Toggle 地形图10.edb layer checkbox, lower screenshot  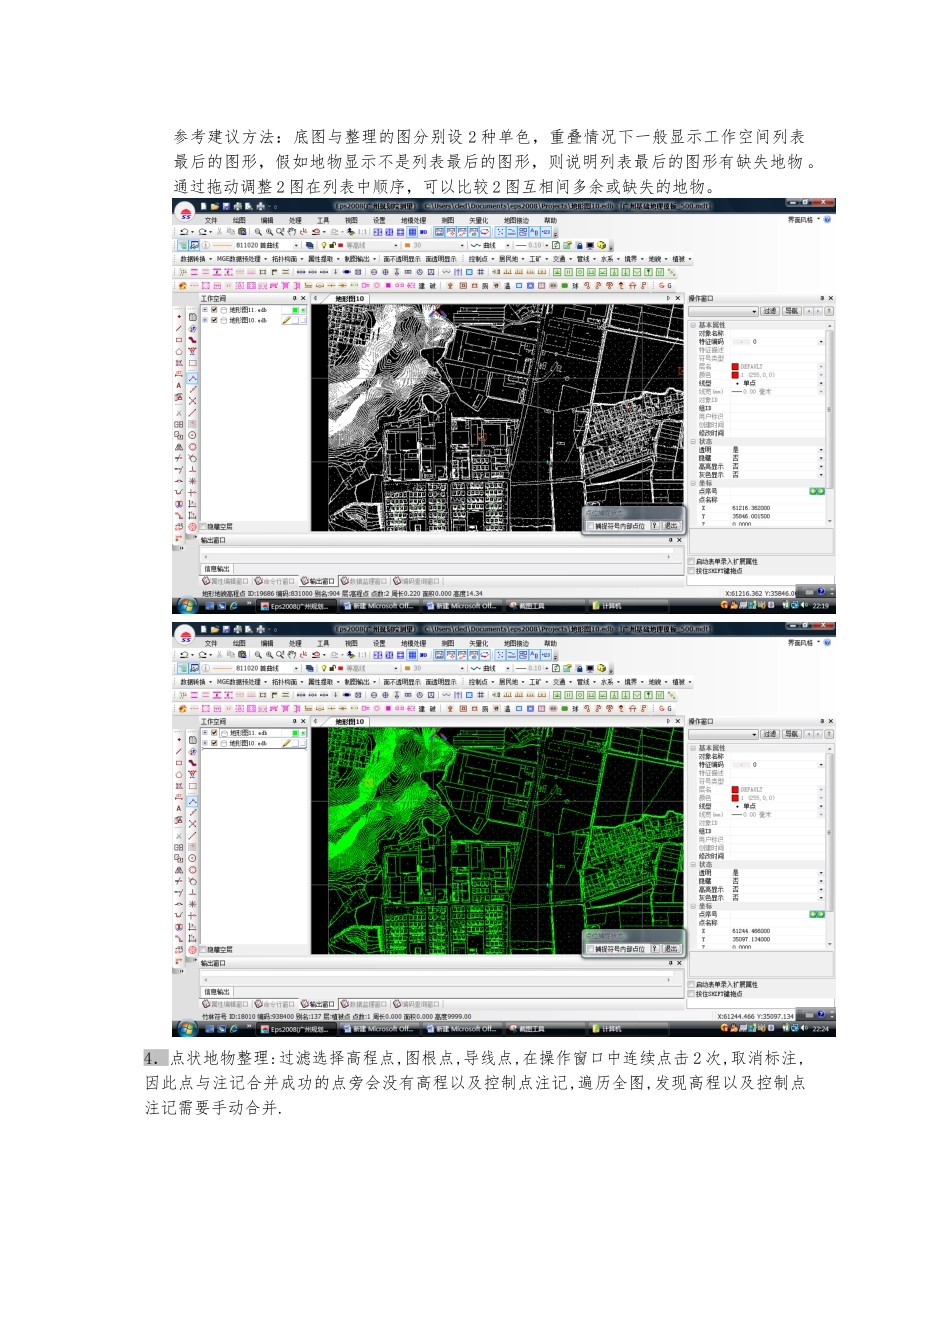click(x=214, y=743)
